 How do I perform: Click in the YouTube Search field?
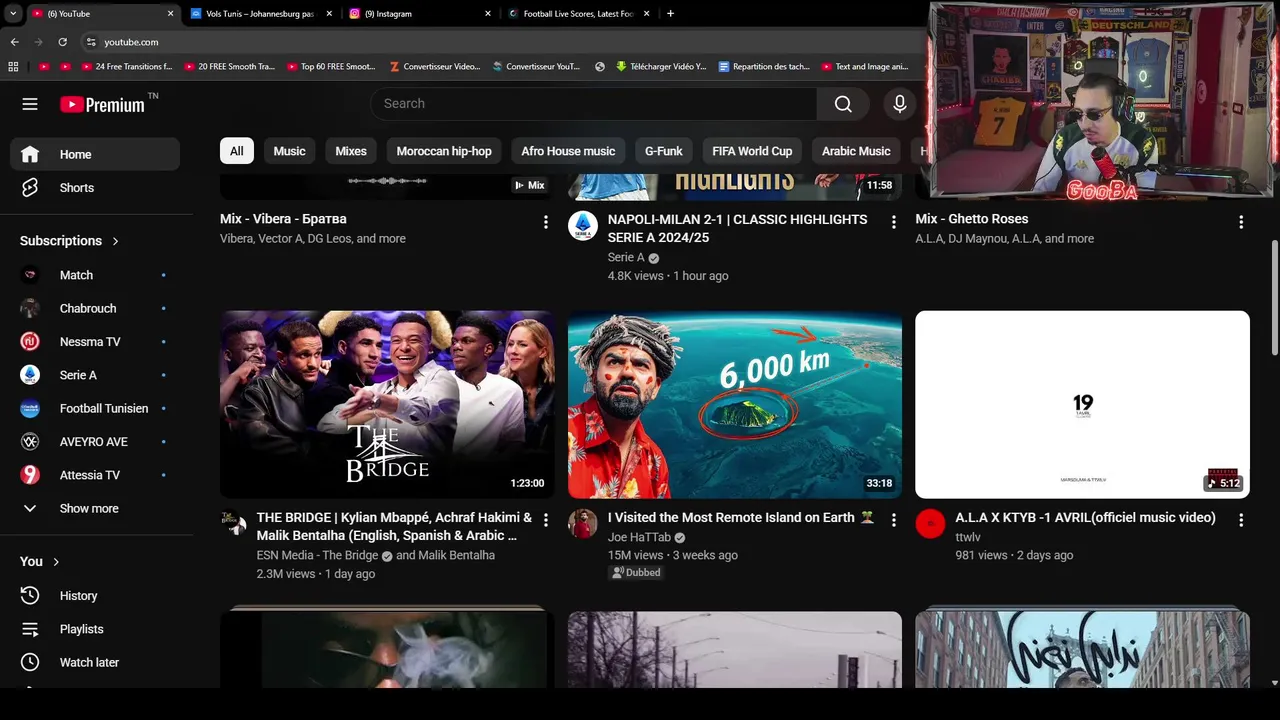tap(594, 104)
